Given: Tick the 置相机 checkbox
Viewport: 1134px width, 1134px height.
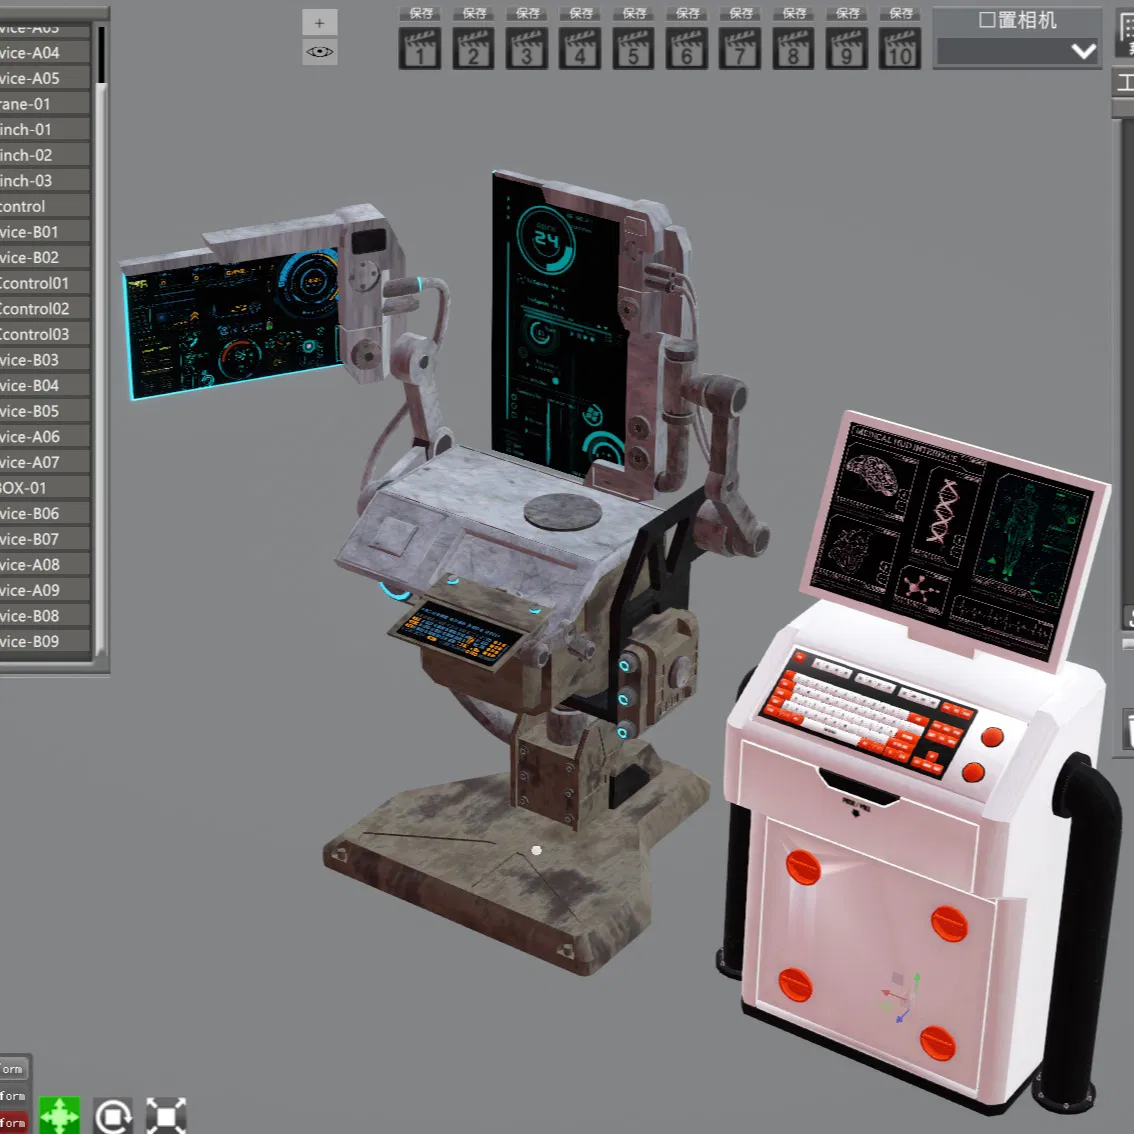Looking at the screenshot, I should [986, 20].
